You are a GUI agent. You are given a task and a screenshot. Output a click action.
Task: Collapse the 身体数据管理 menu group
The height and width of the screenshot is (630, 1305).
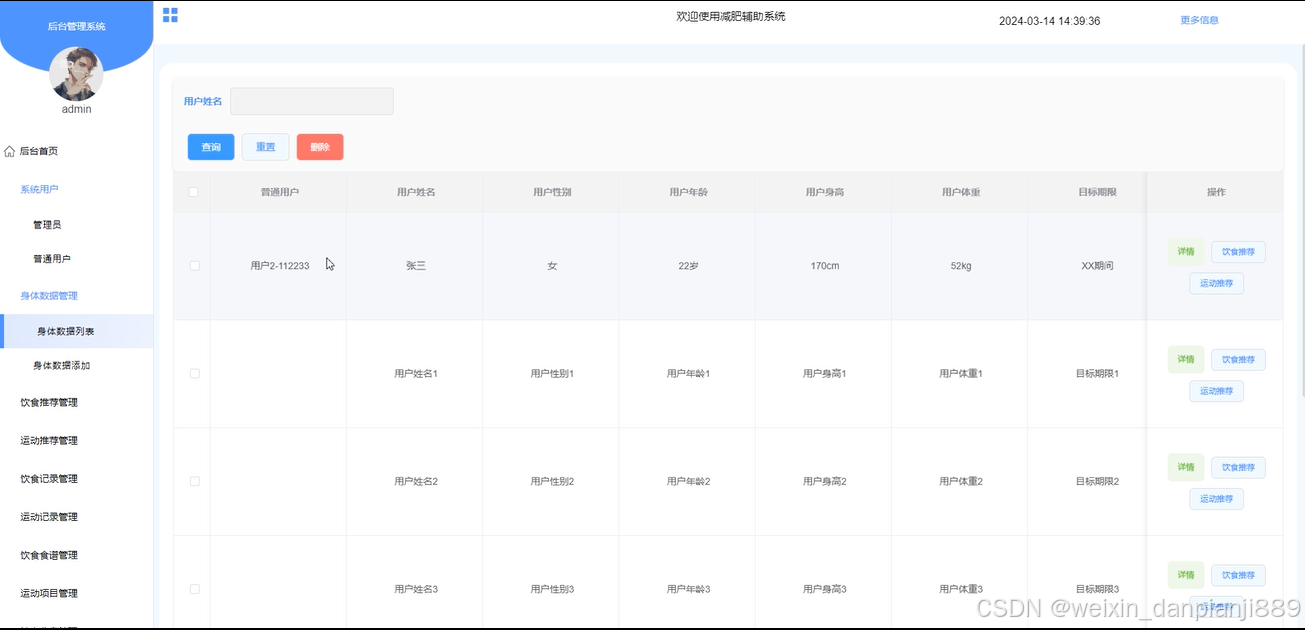pyautogui.click(x=49, y=296)
